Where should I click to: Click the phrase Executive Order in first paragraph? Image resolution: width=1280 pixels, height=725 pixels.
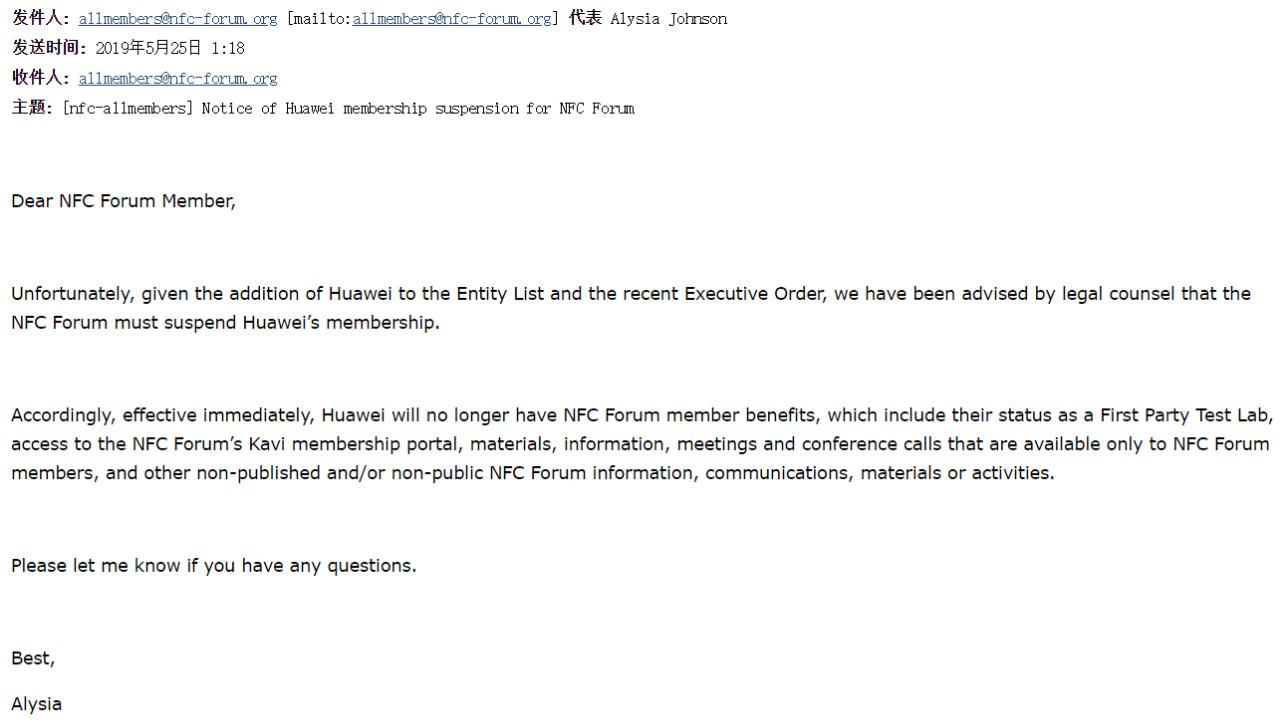(754, 294)
